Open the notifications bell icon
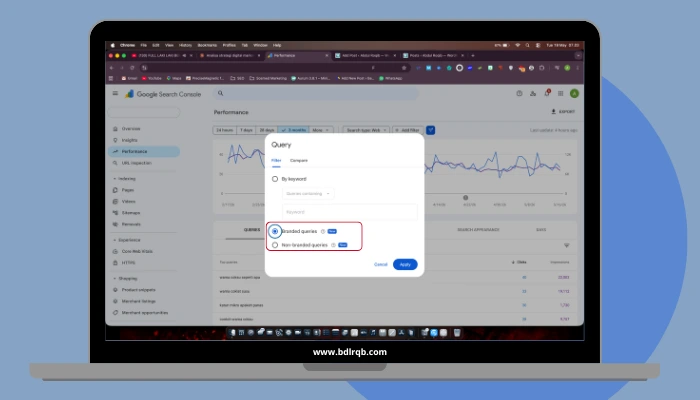Image resolution: width=700 pixels, height=400 pixels. pyautogui.click(x=547, y=93)
